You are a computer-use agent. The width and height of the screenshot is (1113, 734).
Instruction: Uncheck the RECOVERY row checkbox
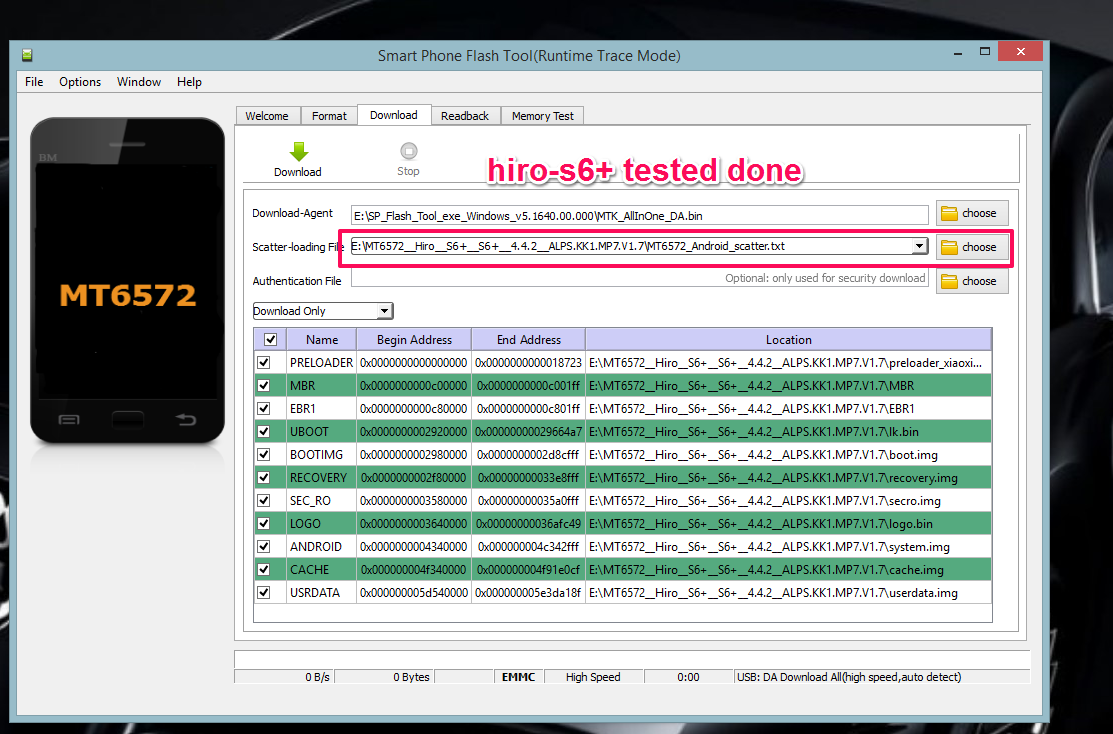(x=264, y=478)
